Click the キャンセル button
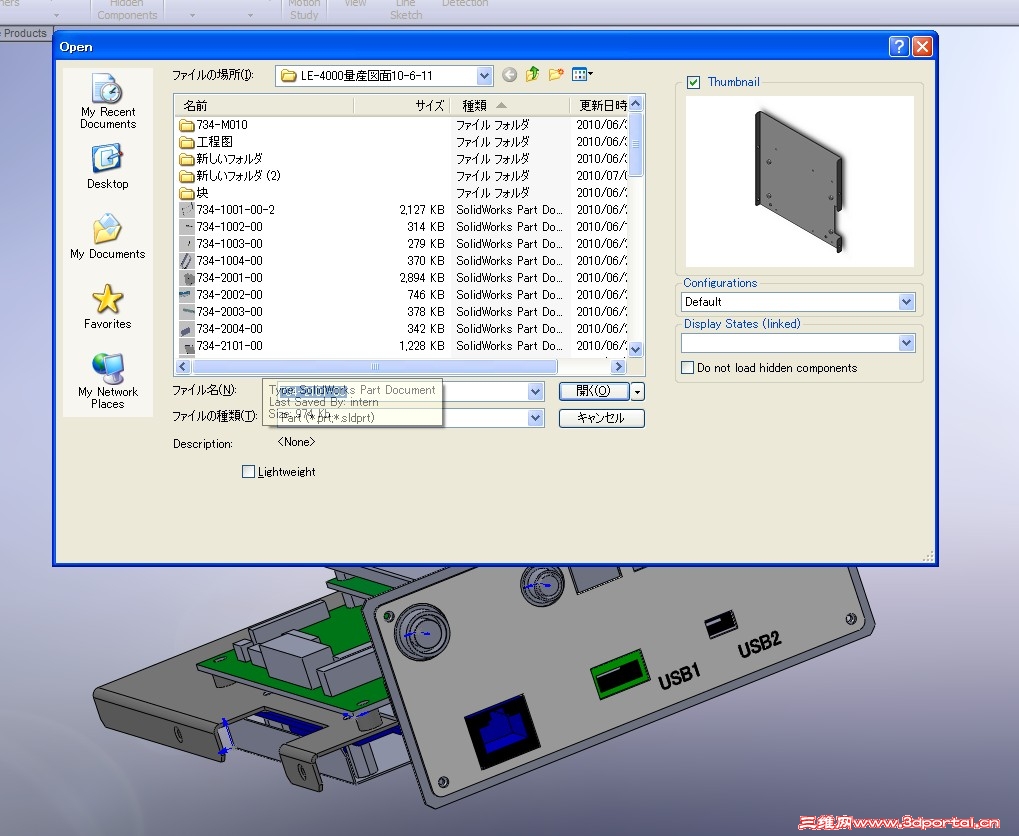This screenshot has height=836, width=1019. pos(602,418)
